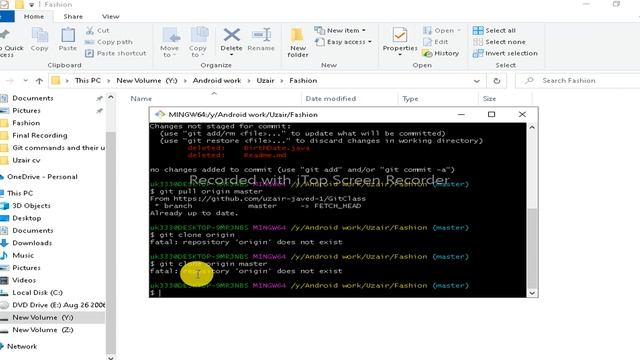Viewport: 640px width, 360px height.
Task: Click History in the Open group
Action: [441, 53]
